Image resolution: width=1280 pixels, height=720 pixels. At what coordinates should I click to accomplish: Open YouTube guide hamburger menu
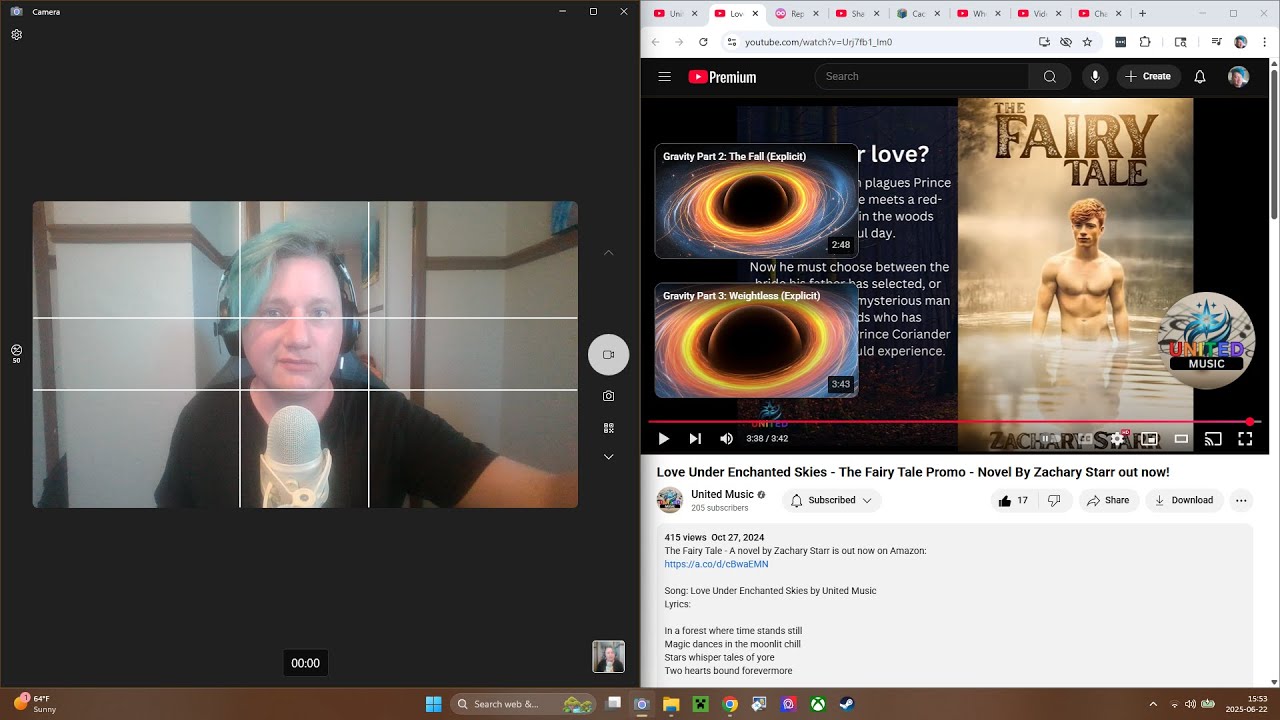pos(664,76)
